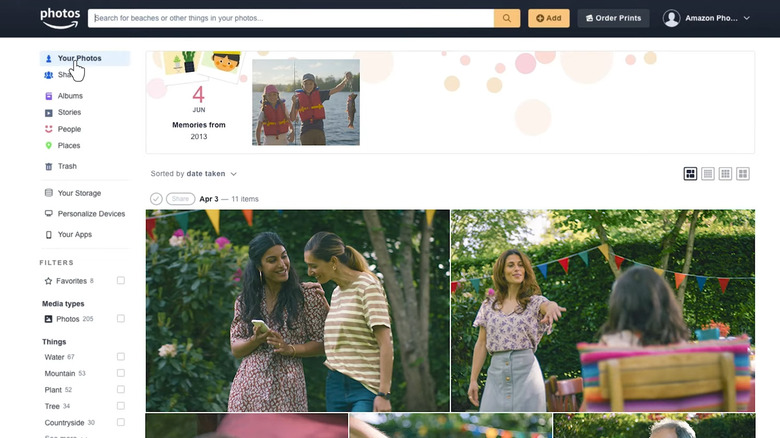Viewport: 780px width, 438px height.
Task: Enable the Favorites filter checkbox
Action: pyautogui.click(x=121, y=281)
